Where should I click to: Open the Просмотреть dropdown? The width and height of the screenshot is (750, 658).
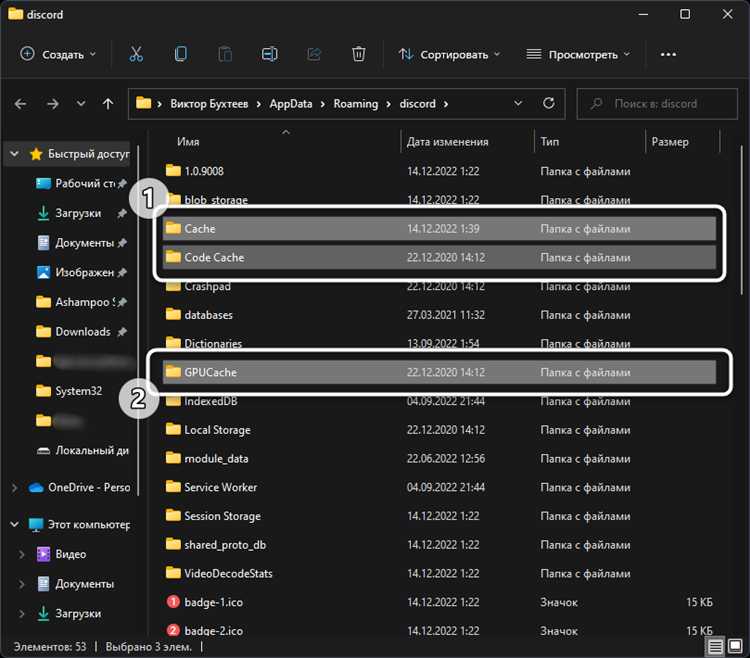[578, 55]
